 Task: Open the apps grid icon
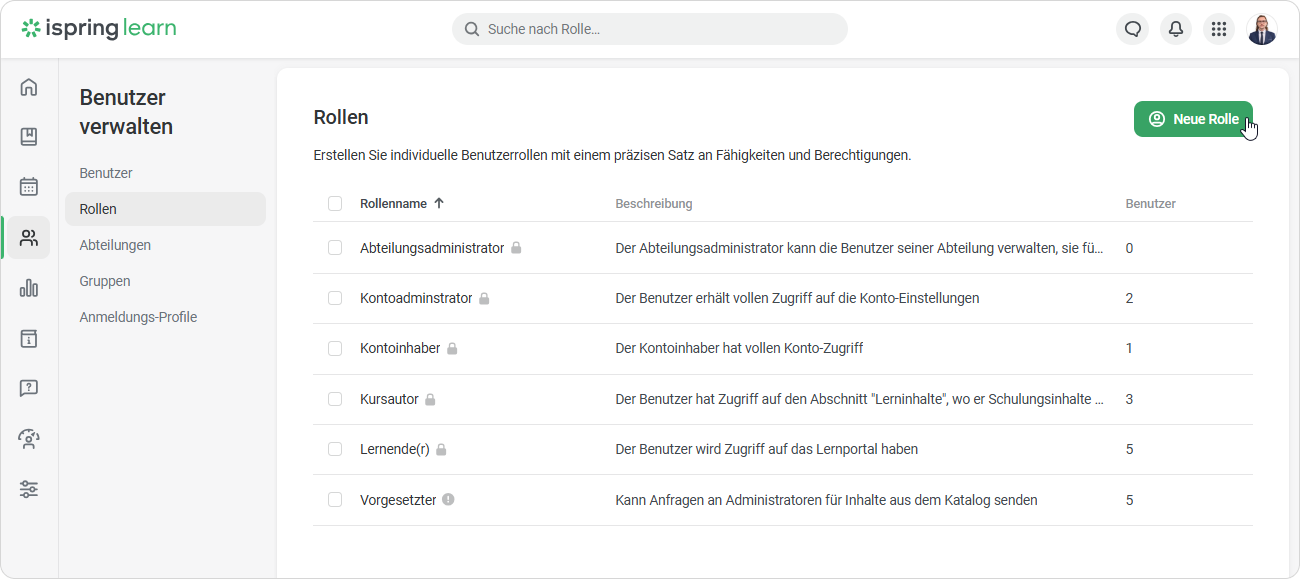pyautogui.click(x=1219, y=29)
